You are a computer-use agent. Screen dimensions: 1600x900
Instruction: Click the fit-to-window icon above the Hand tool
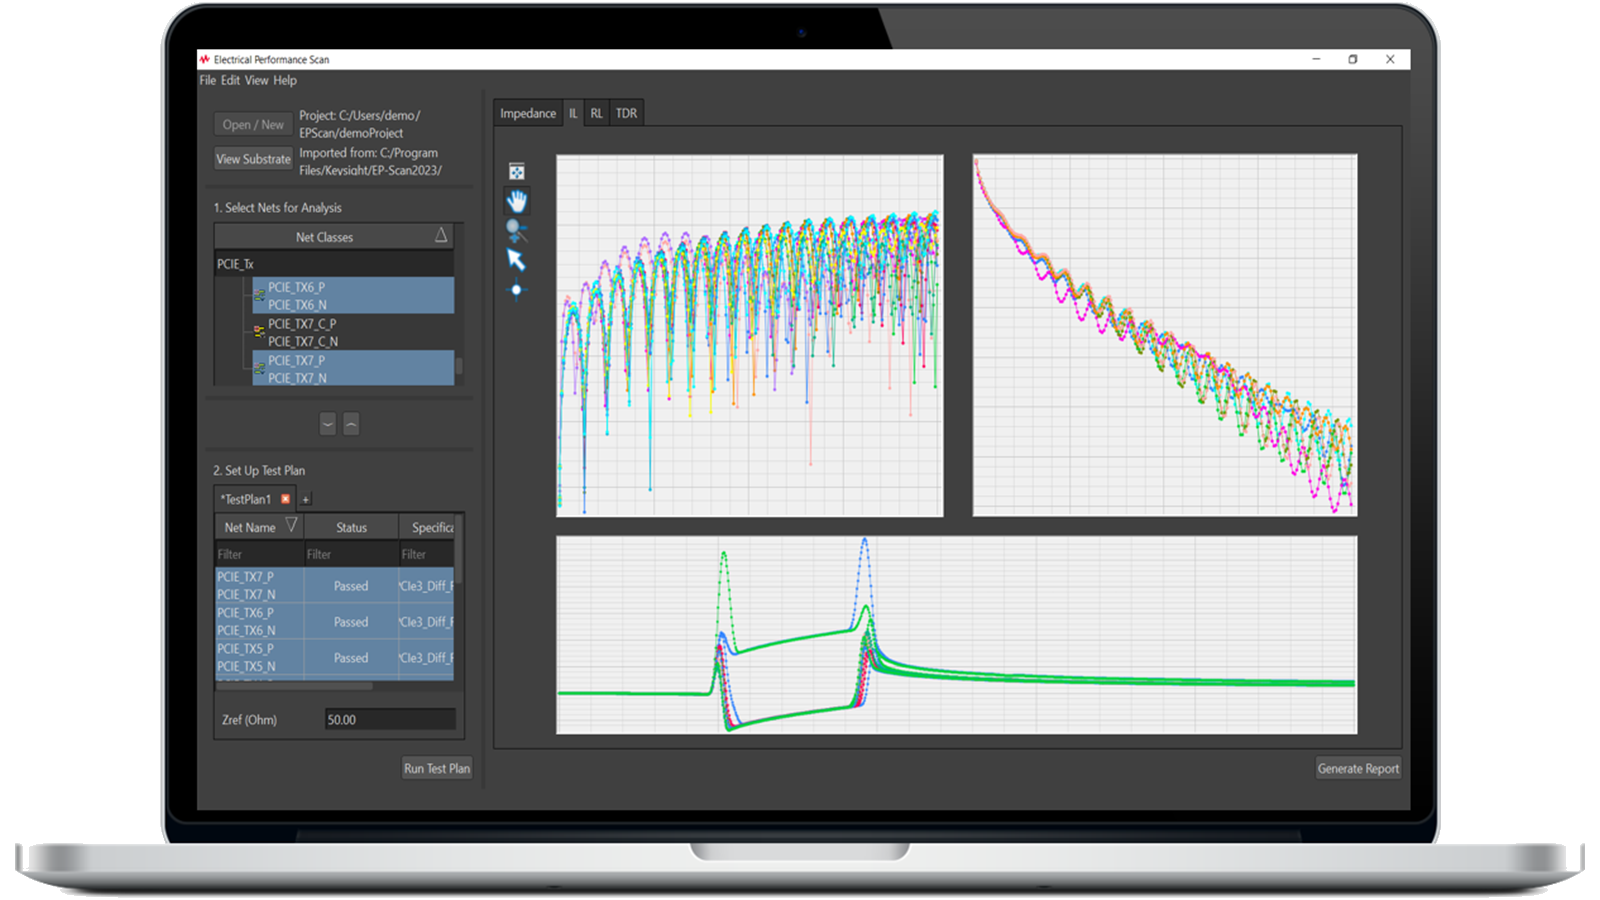(x=516, y=170)
